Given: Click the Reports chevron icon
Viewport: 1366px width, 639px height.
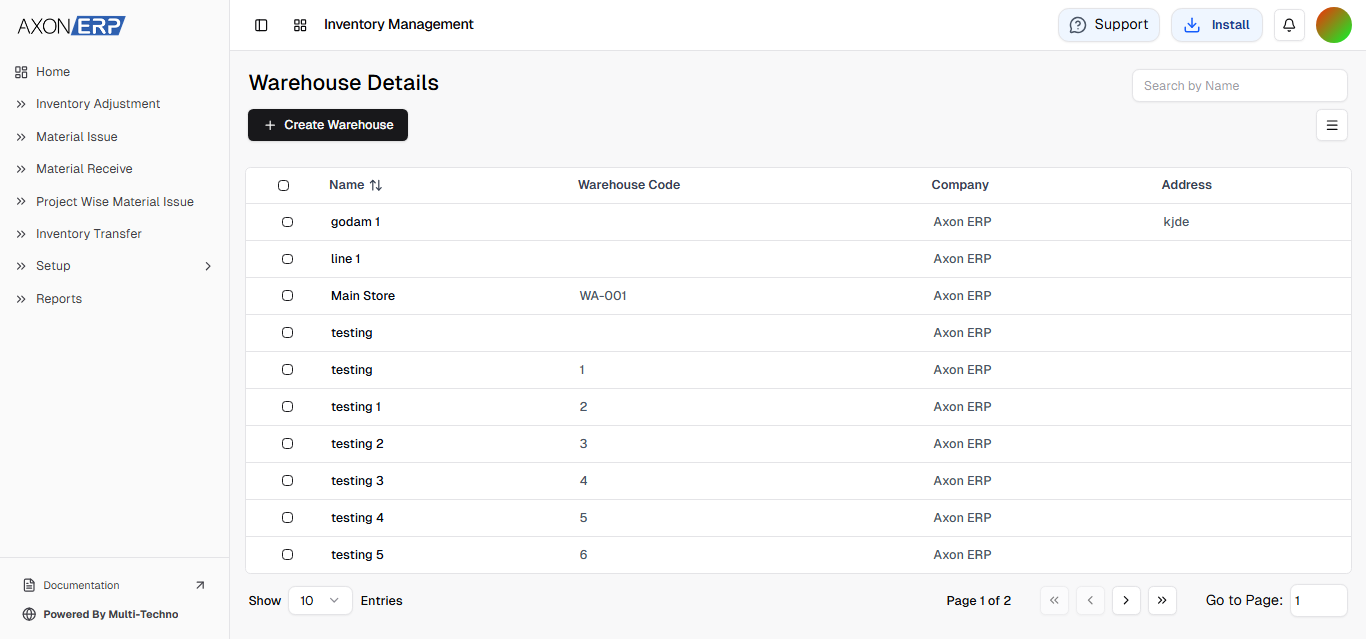Looking at the screenshot, I should (x=21, y=299).
